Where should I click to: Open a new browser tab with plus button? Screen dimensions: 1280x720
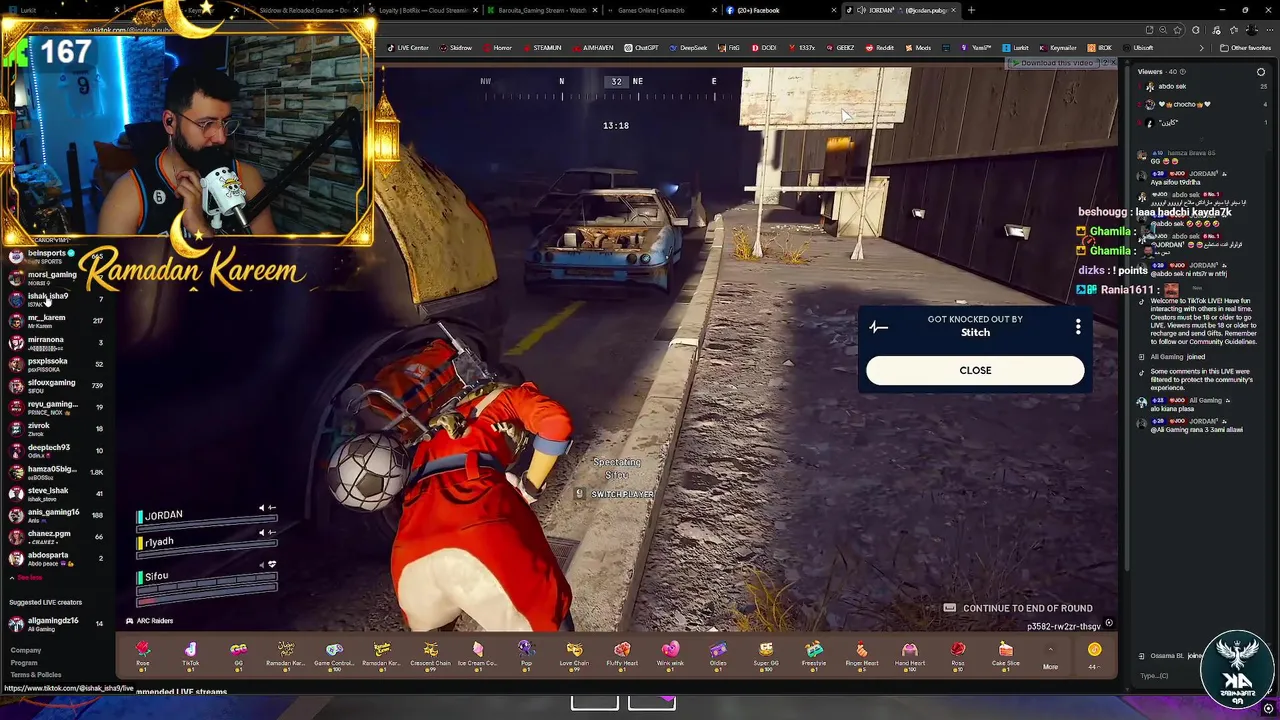(x=971, y=10)
